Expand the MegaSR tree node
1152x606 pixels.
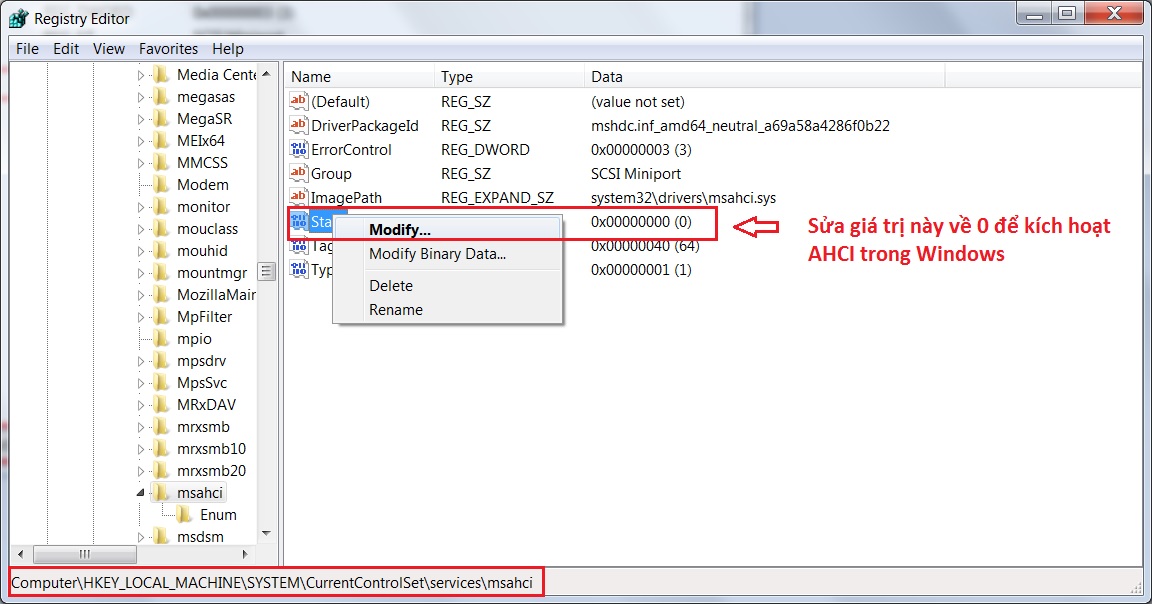point(140,119)
